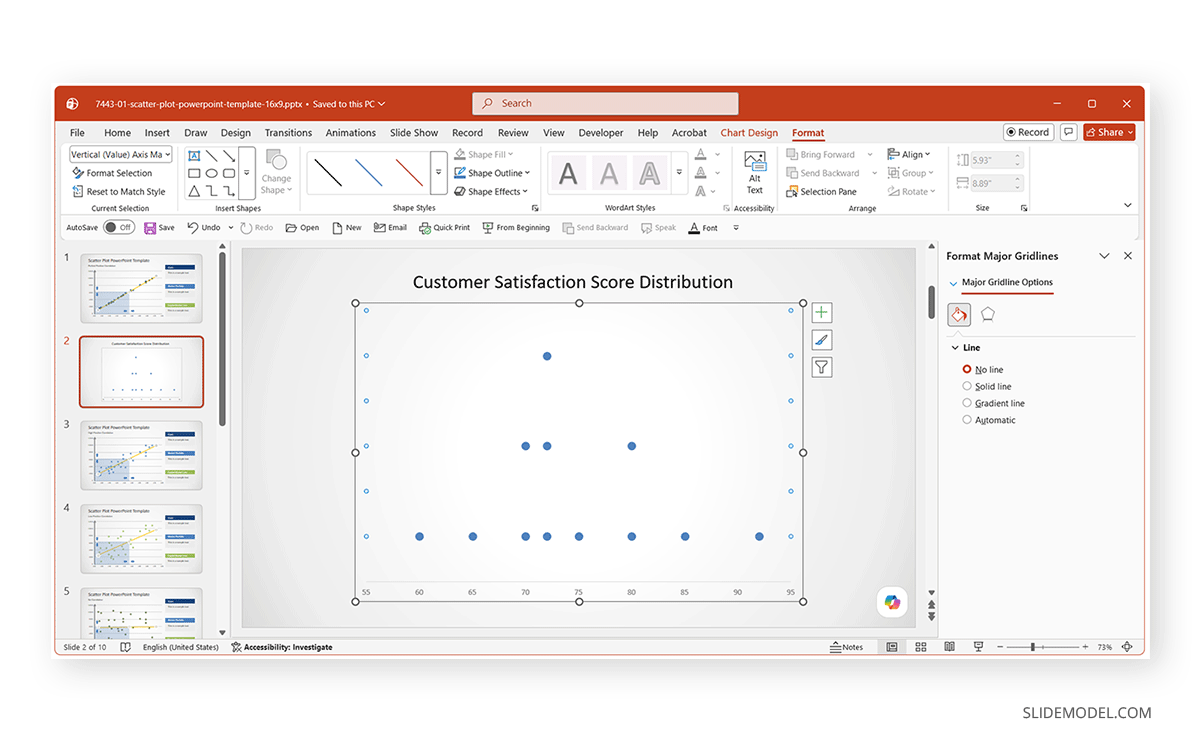The height and width of the screenshot is (743, 1200).
Task: Open the Chart Filters funnel button
Action: coord(822,367)
